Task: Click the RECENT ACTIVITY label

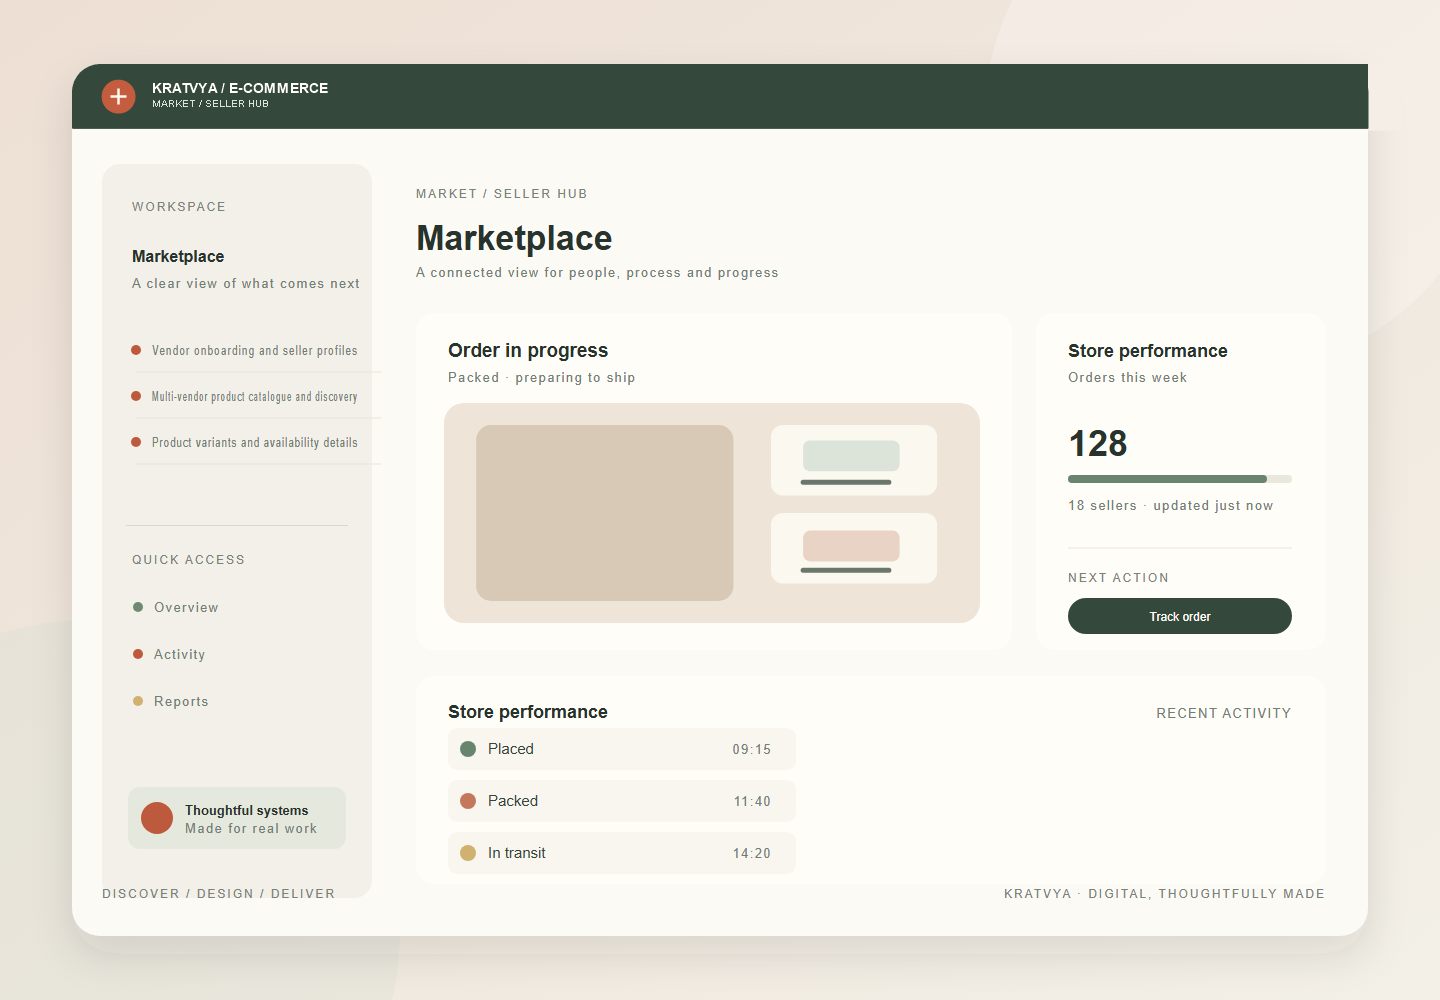Action: (1224, 713)
